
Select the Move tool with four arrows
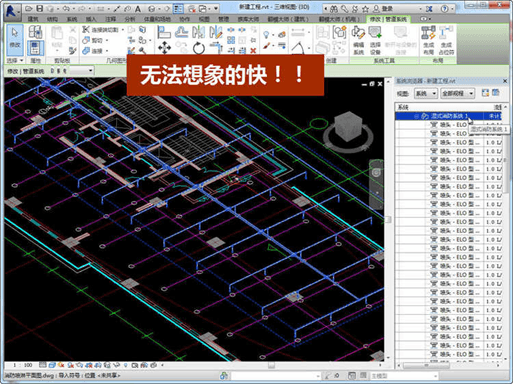(x=164, y=48)
